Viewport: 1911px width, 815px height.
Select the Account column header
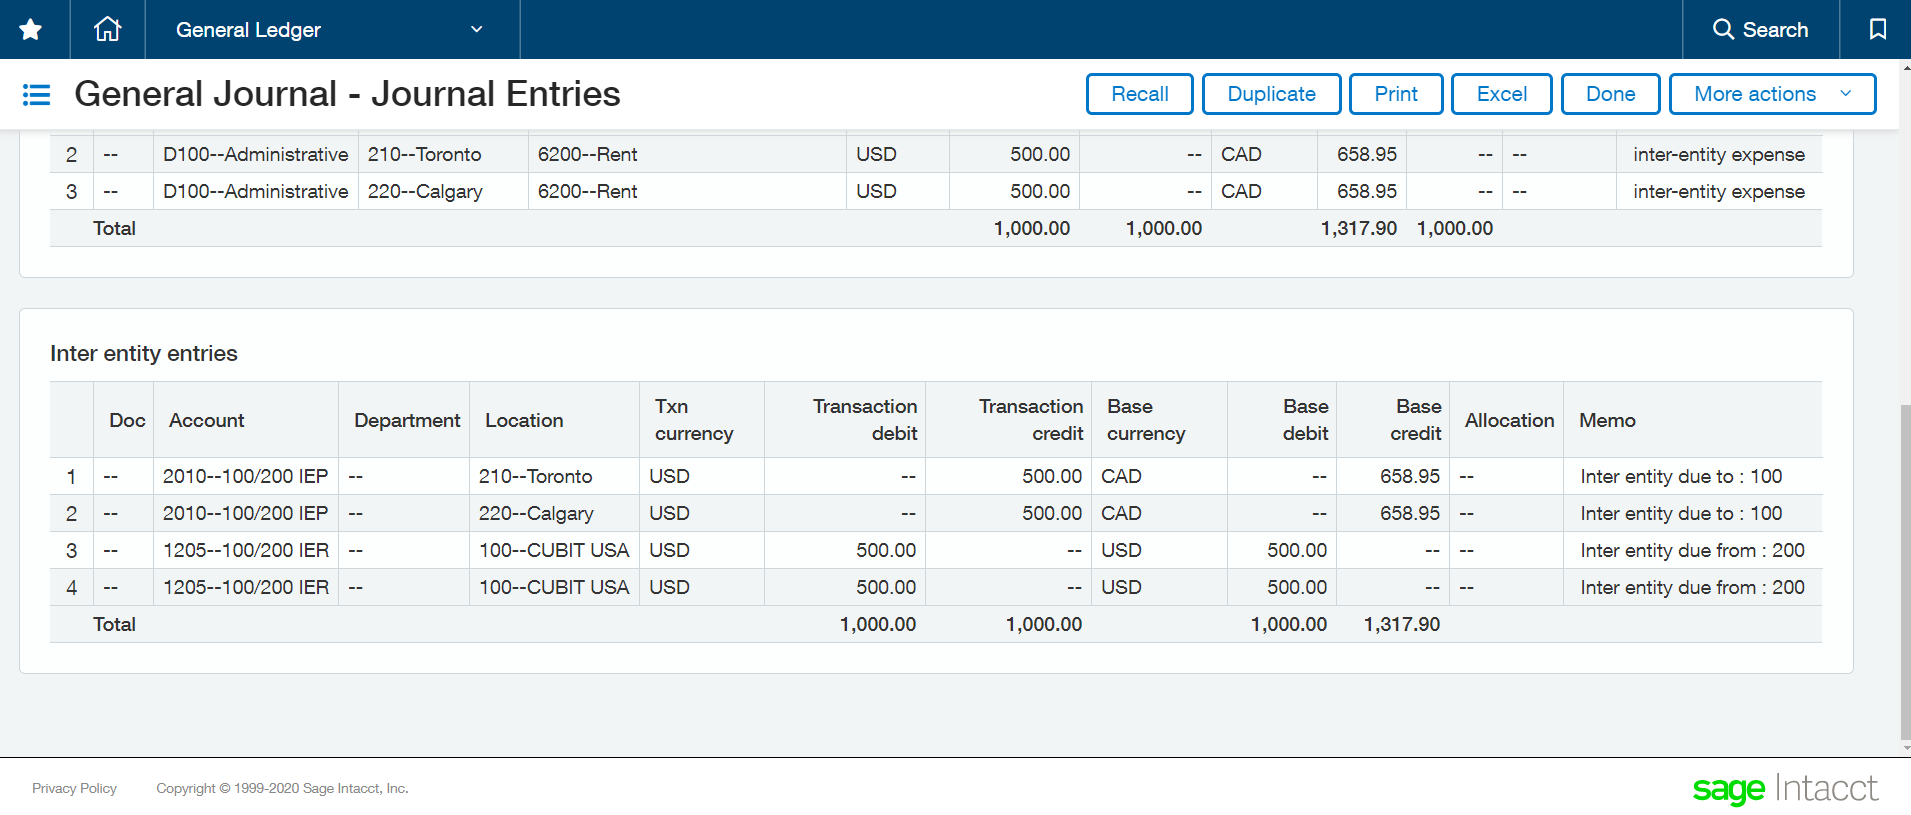click(206, 421)
